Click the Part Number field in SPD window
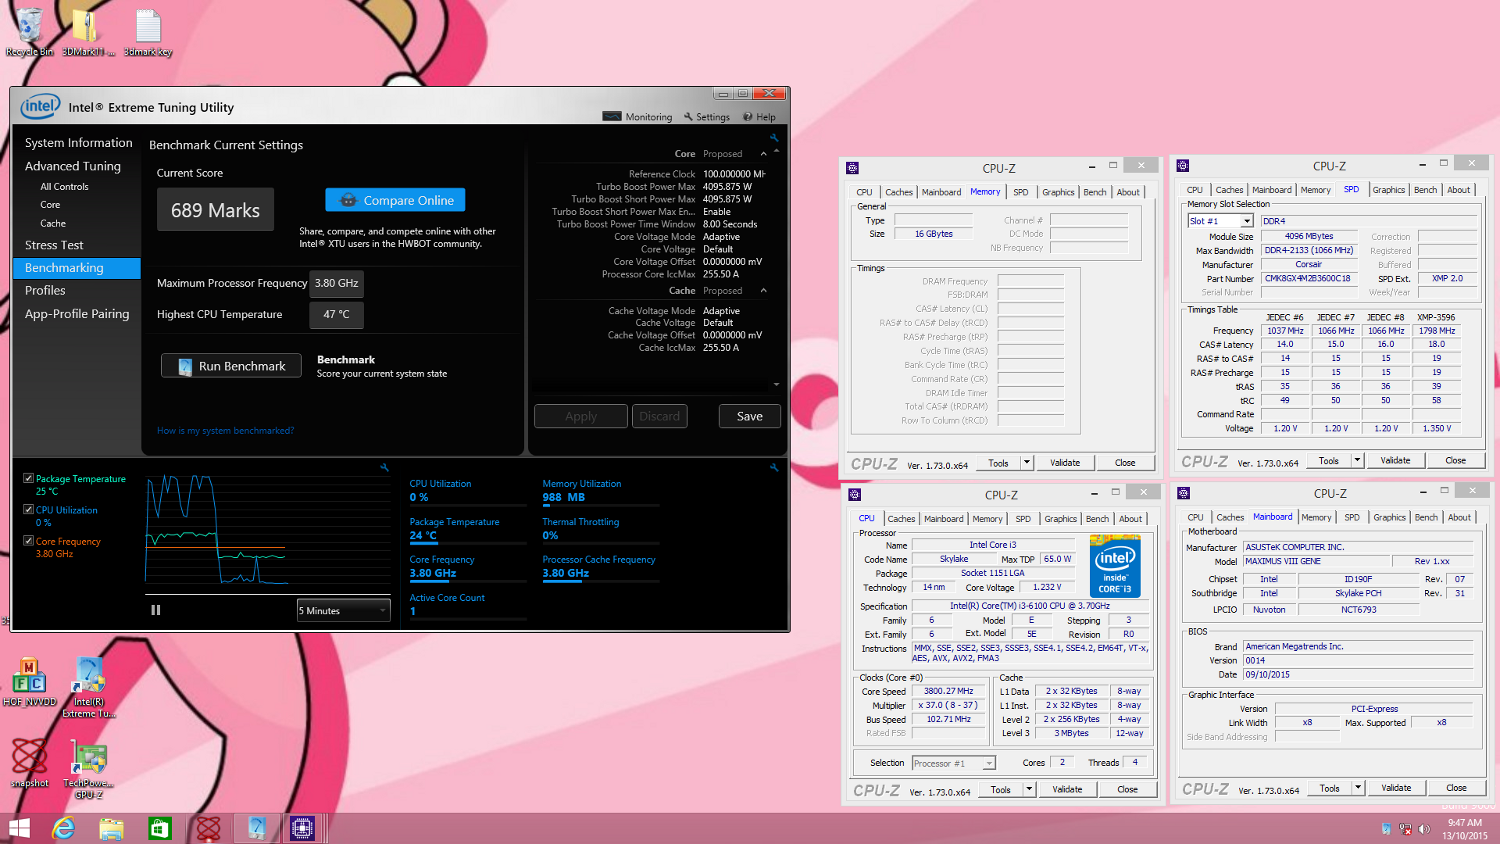 1308,279
